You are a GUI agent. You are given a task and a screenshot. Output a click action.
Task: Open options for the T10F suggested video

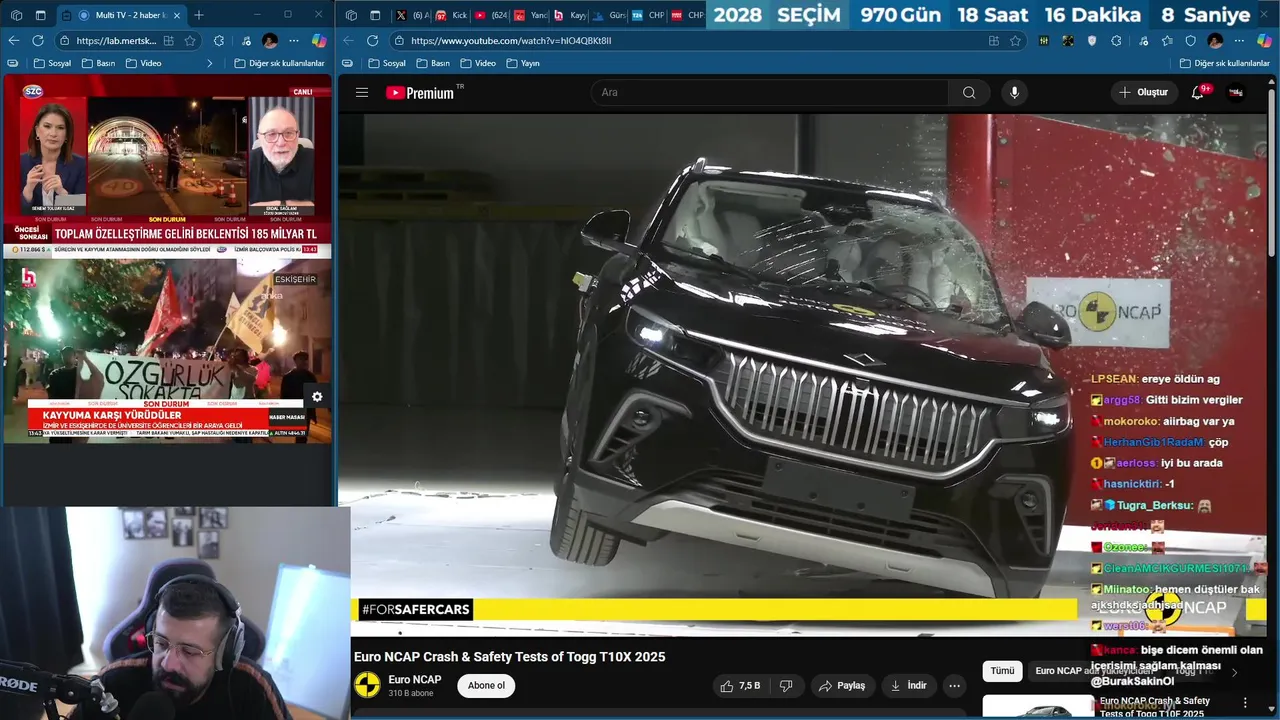pos(1245,703)
